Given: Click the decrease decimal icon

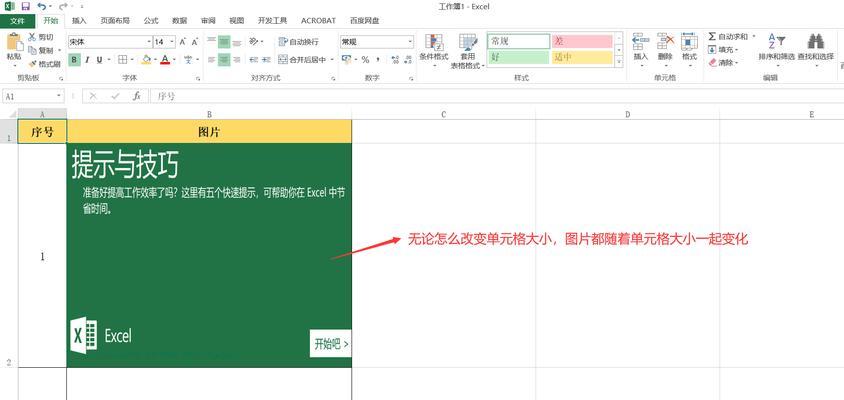Looking at the screenshot, I should coord(407,59).
